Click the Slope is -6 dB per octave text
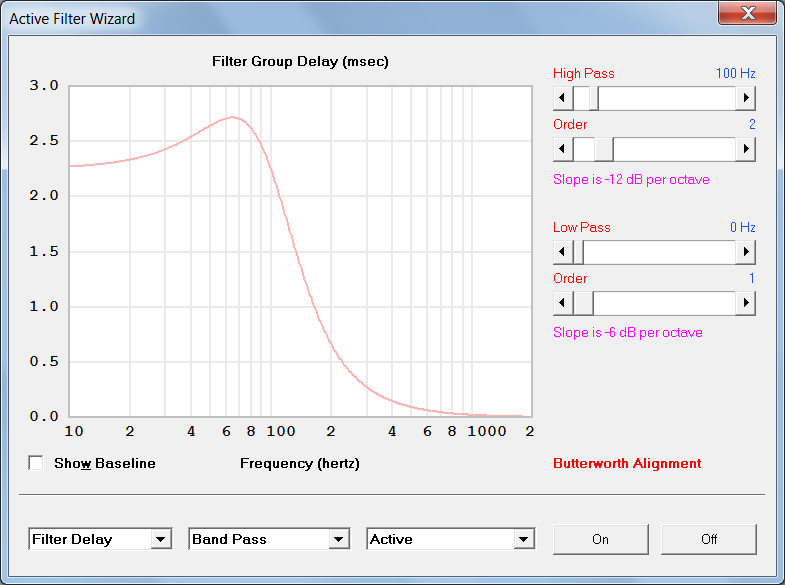The width and height of the screenshot is (785, 585). [x=628, y=333]
